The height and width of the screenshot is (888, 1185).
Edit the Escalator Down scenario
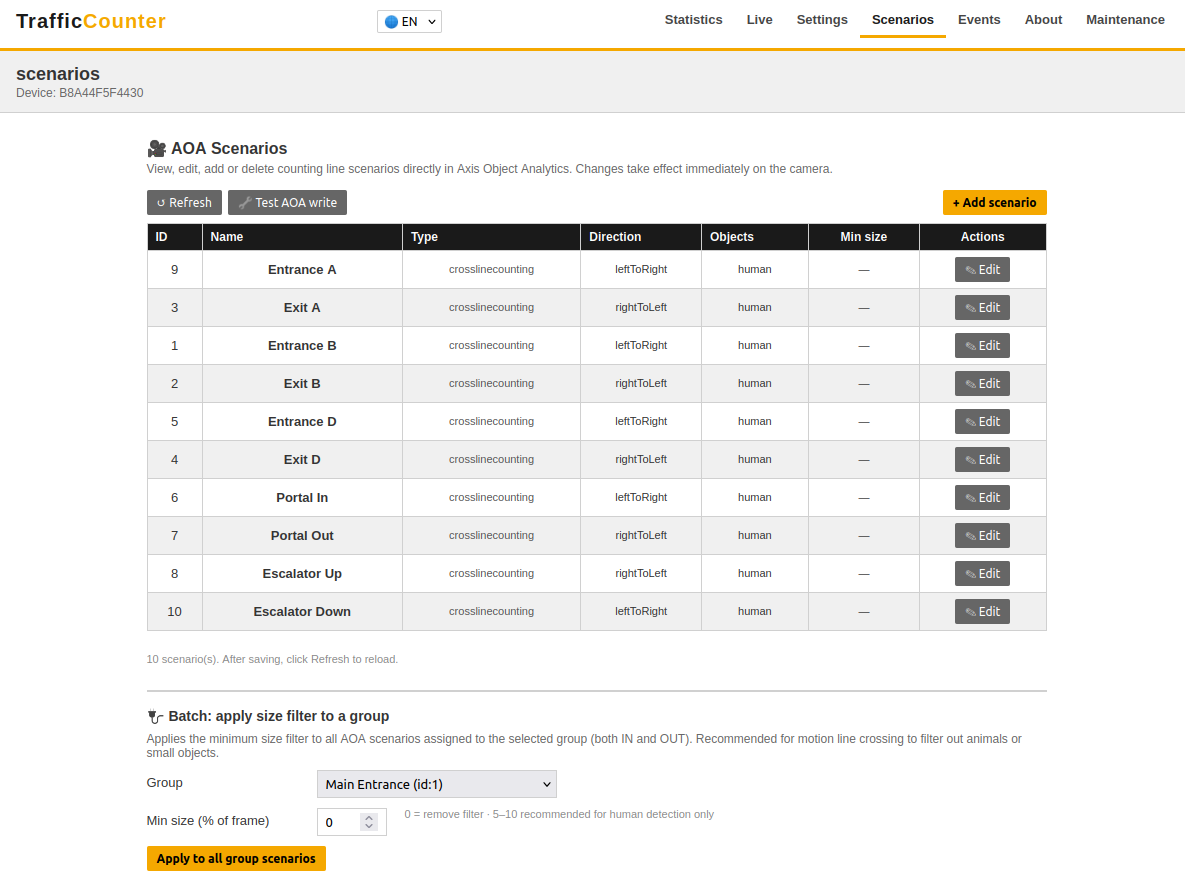(982, 611)
